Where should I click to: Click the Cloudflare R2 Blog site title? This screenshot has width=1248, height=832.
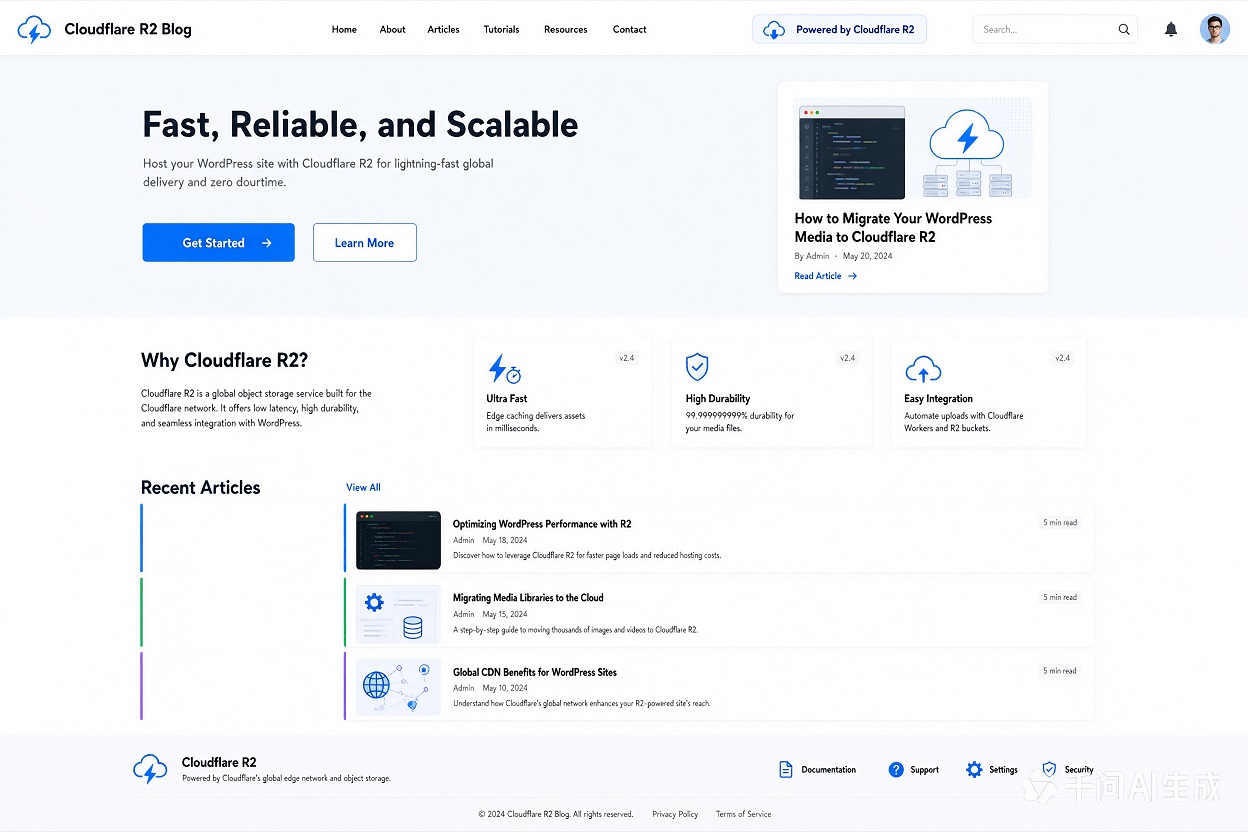pyautogui.click(x=128, y=29)
